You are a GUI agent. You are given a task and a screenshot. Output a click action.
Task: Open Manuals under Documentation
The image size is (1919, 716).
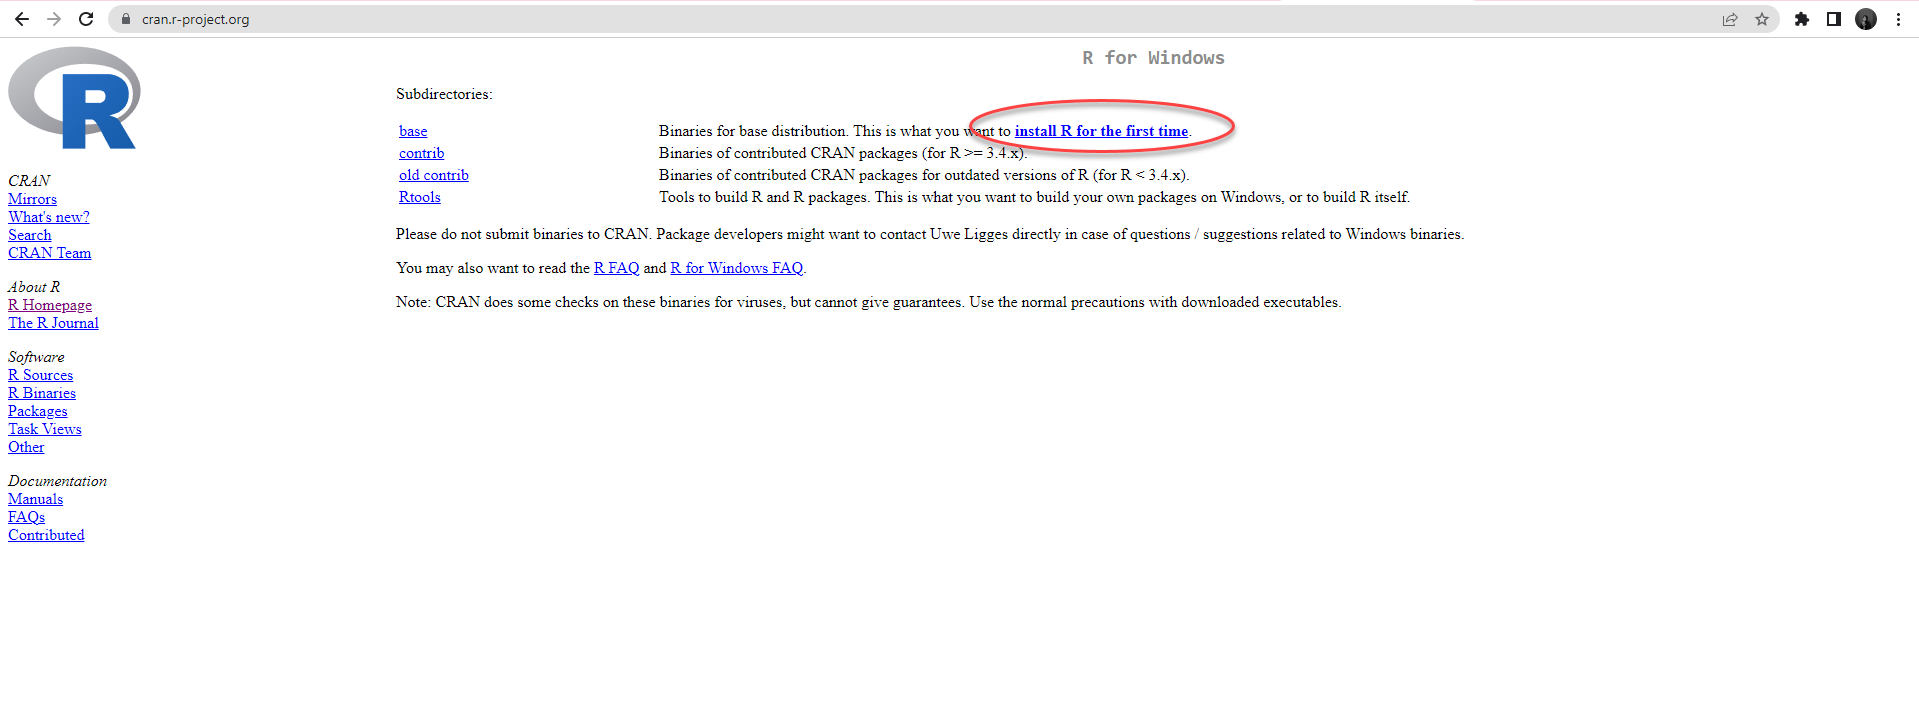[35, 499]
